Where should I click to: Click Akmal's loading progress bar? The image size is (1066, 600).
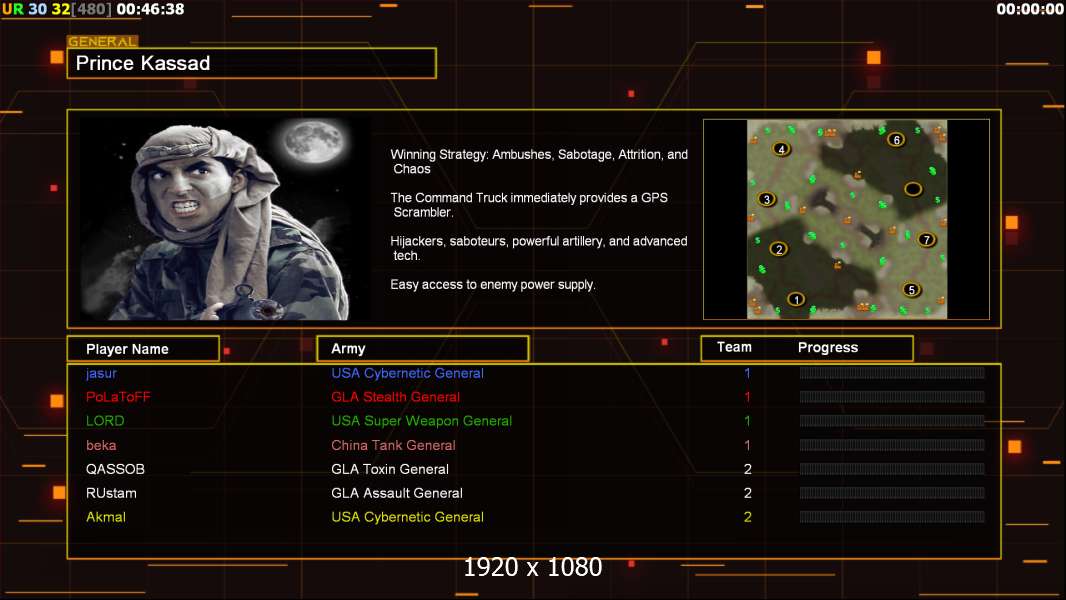tap(892, 517)
